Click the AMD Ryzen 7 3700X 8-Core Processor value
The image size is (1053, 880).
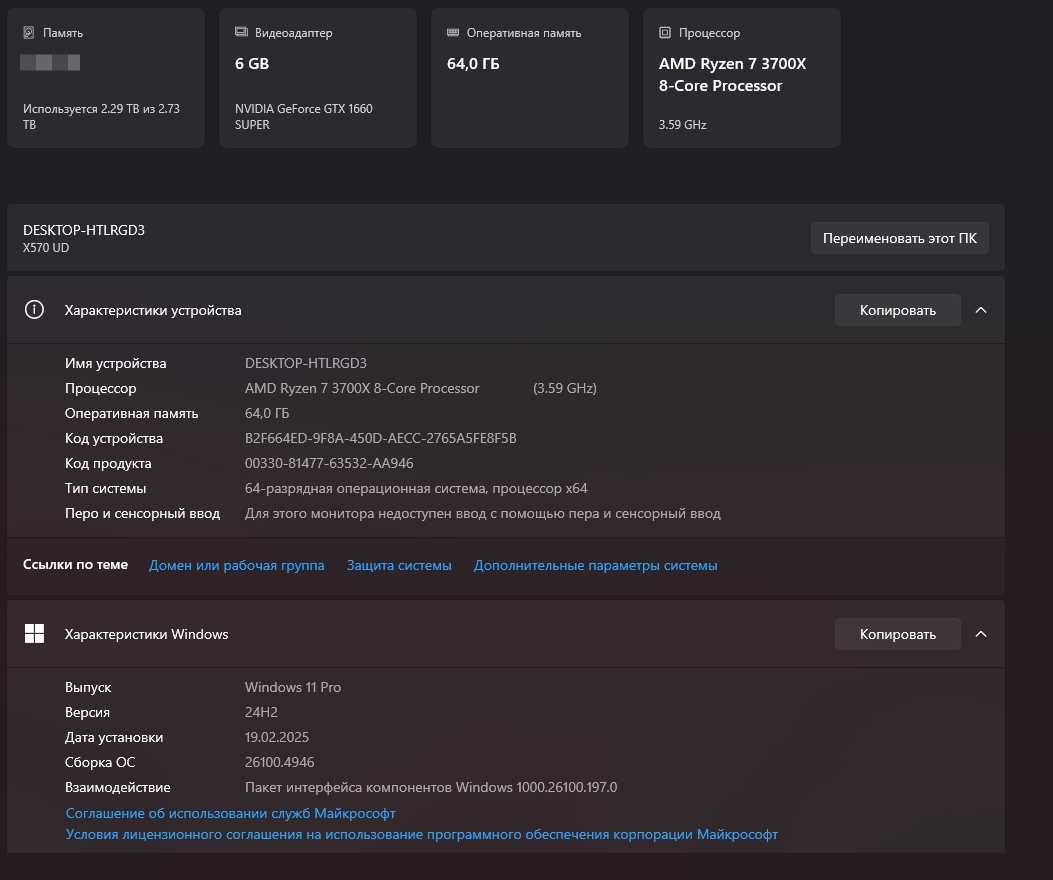tap(362, 388)
